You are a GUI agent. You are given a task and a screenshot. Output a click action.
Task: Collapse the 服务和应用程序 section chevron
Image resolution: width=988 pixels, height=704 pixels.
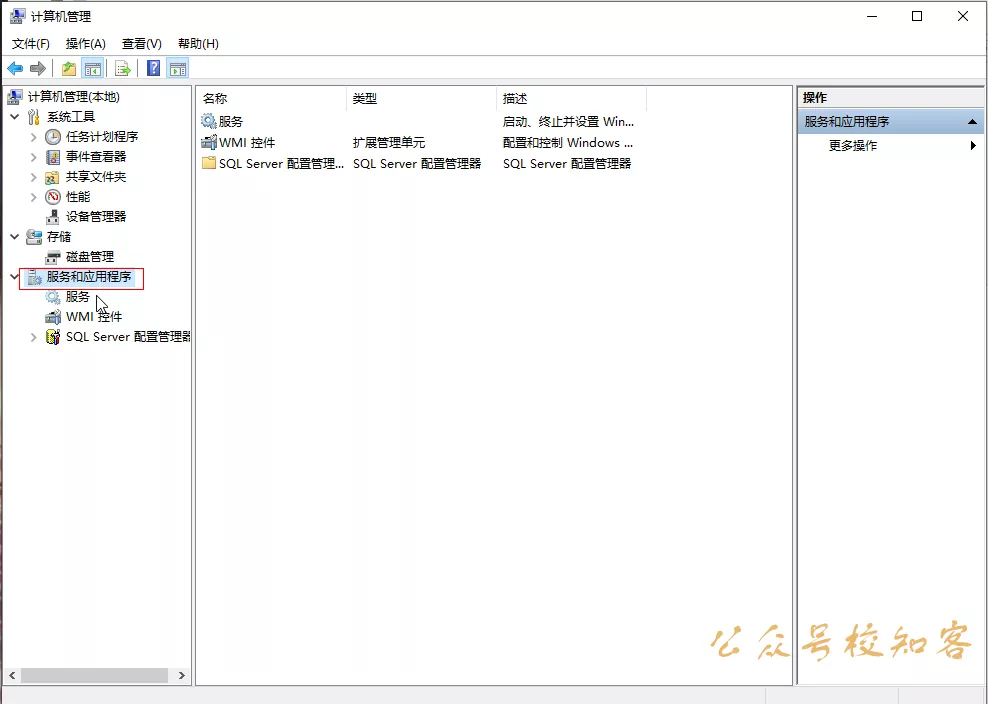click(x=14, y=276)
